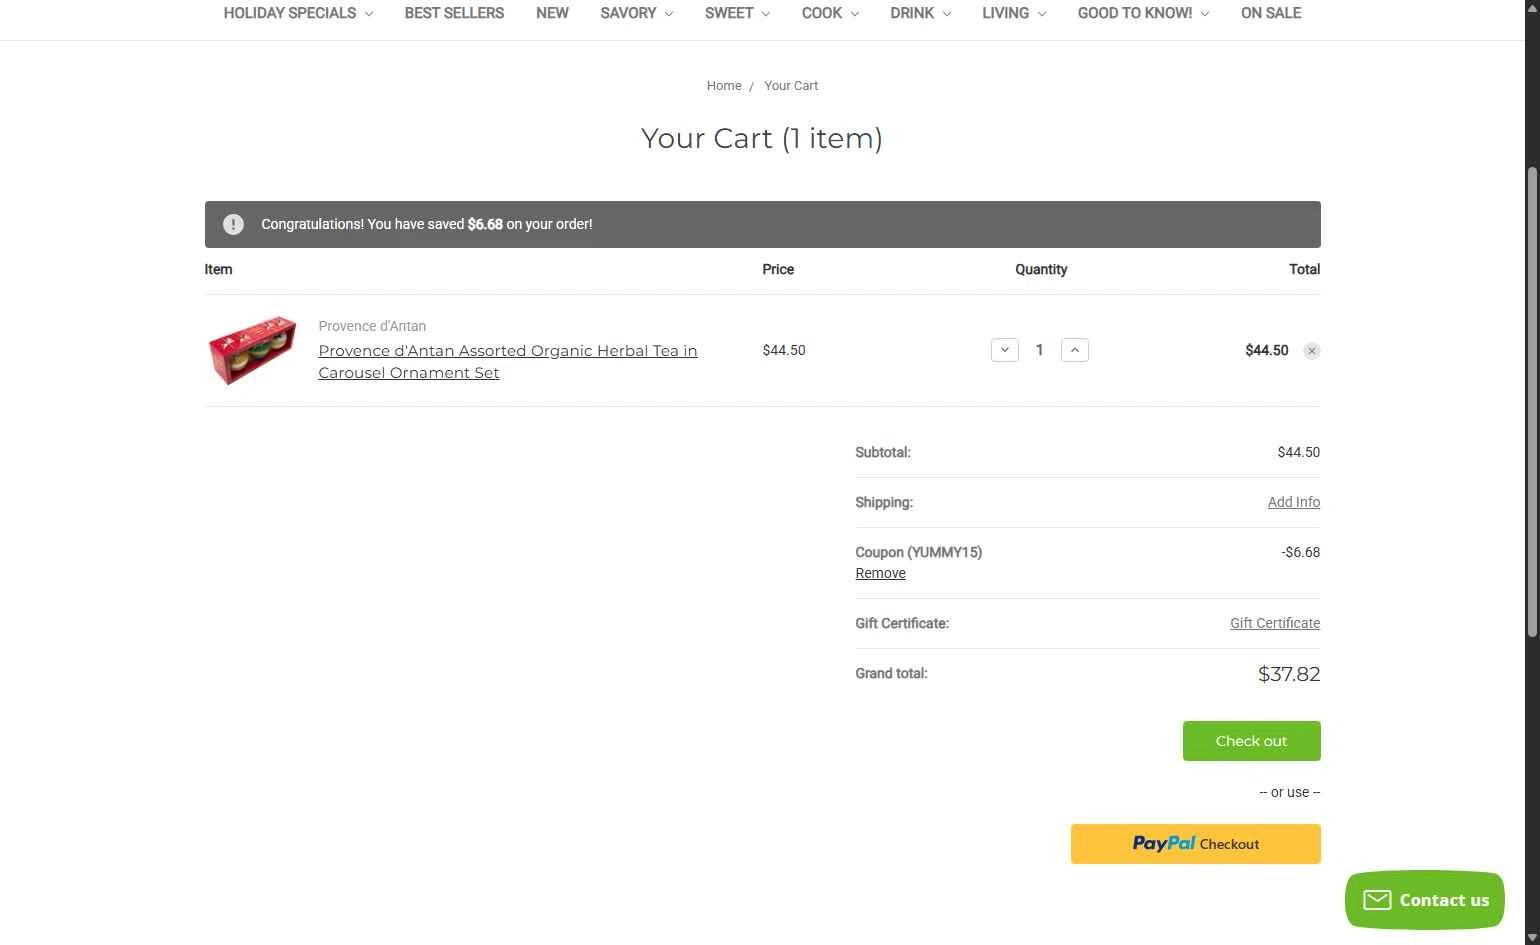Remove the herbal tea item from cart
The width and height of the screenshot is (1540, 945).
(x=1312, y=351)
